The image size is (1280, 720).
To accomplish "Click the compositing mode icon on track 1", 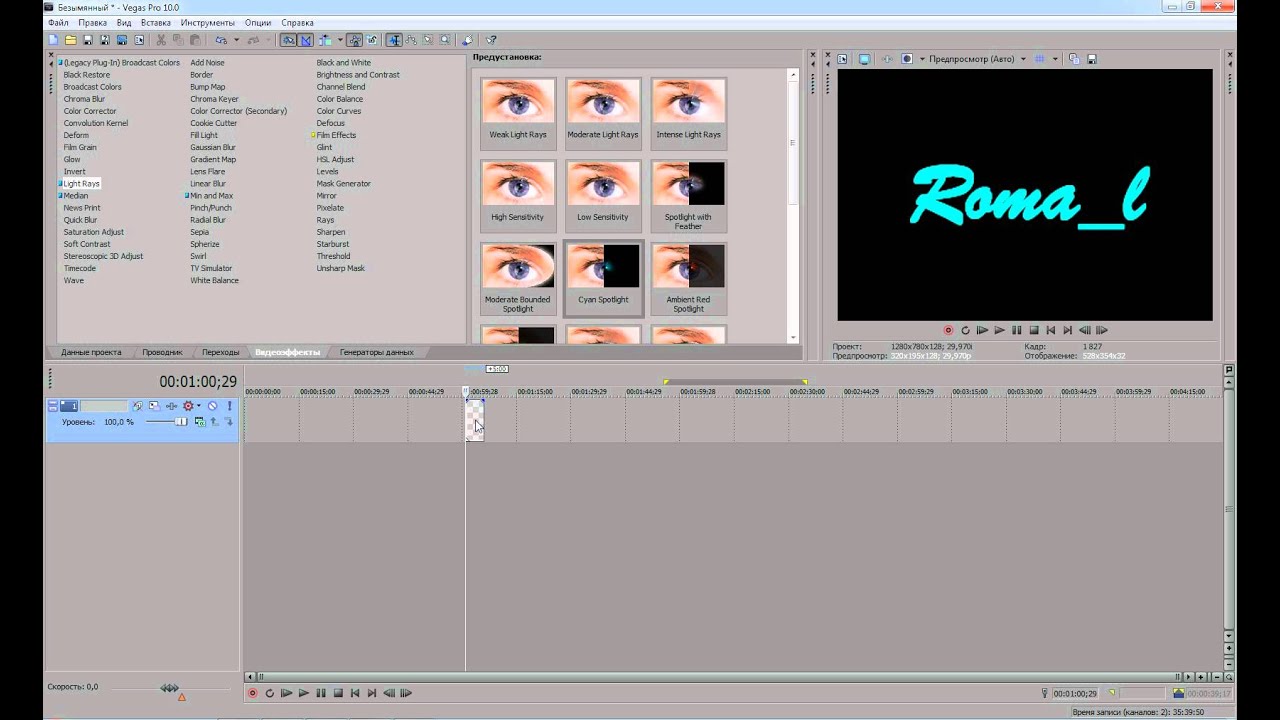I will pos(200,422).
